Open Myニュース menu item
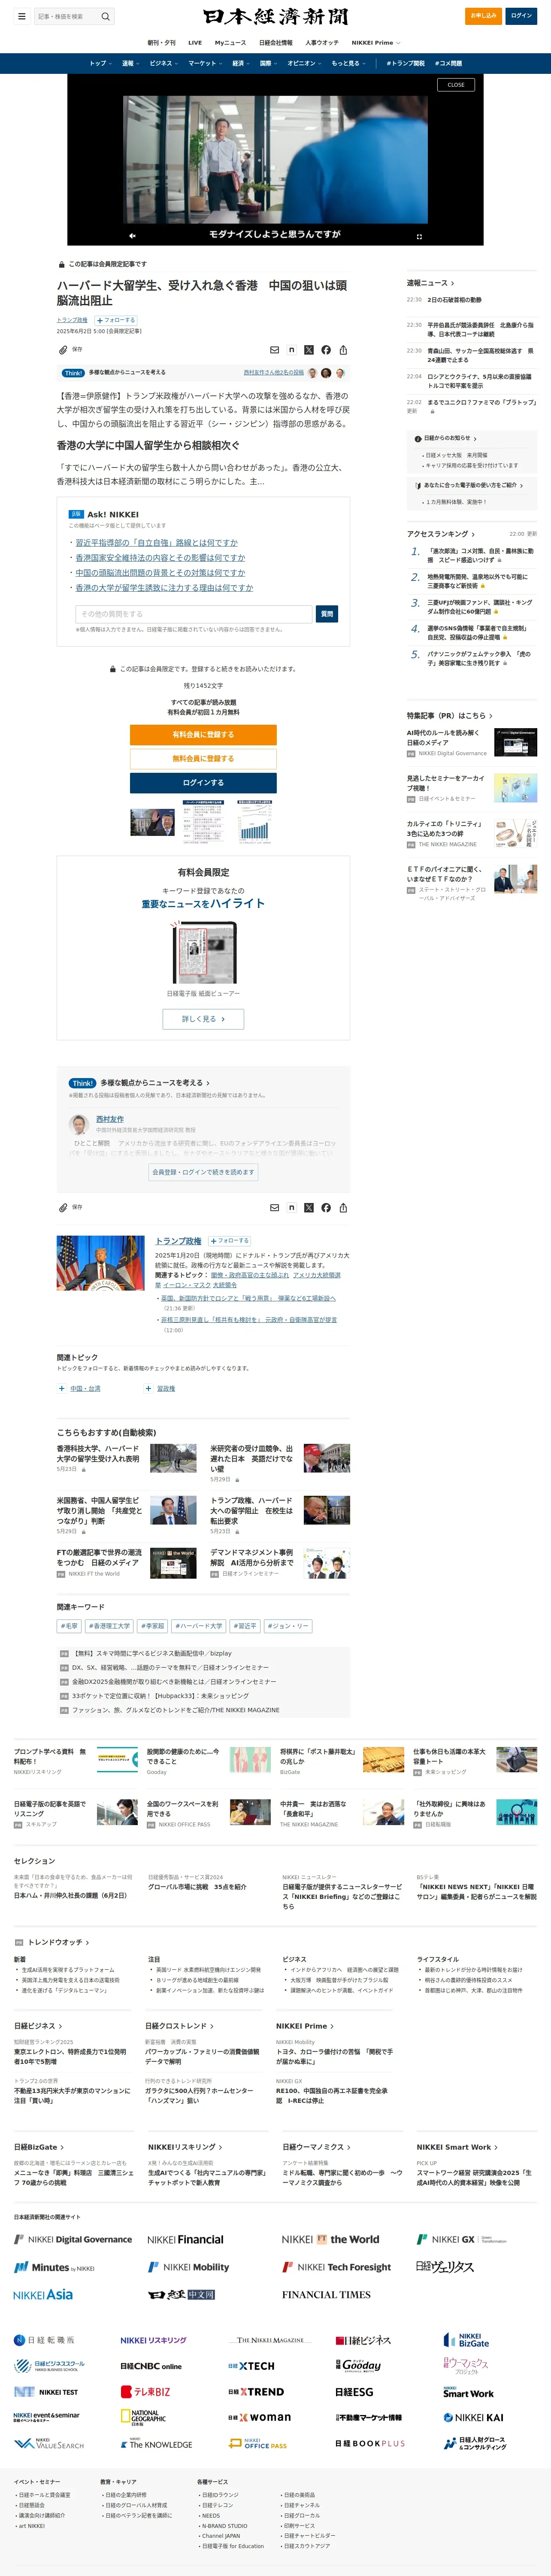The image size is (551, 2576). coord(230,43)
